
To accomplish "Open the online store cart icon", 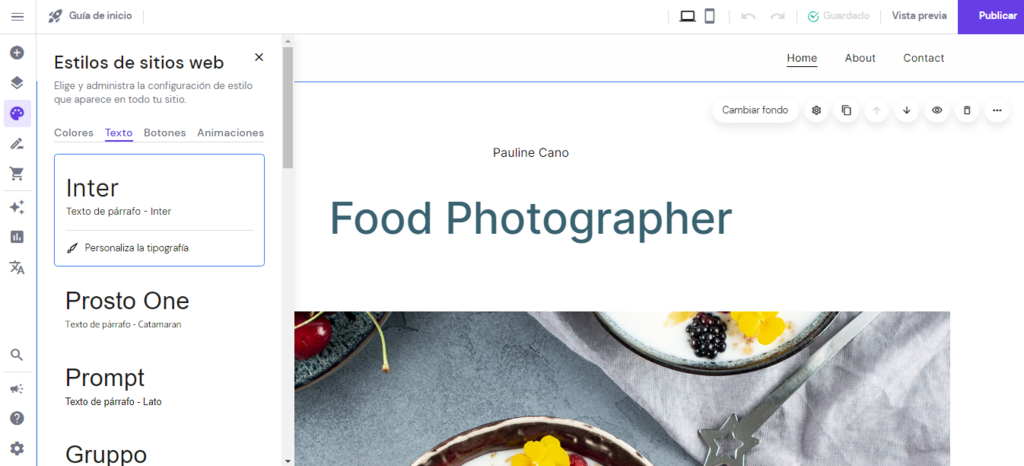I will [x=17, y=174].
